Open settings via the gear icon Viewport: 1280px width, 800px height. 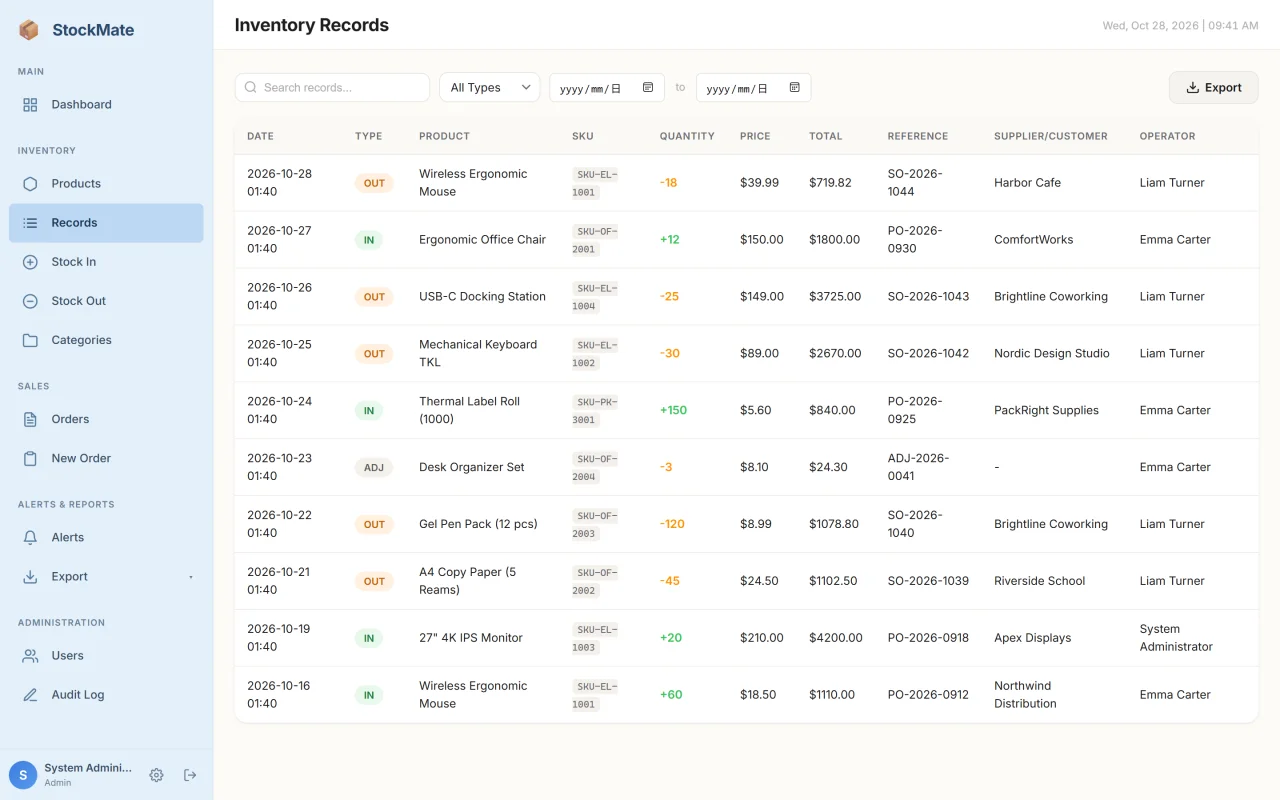coord(156,775)
